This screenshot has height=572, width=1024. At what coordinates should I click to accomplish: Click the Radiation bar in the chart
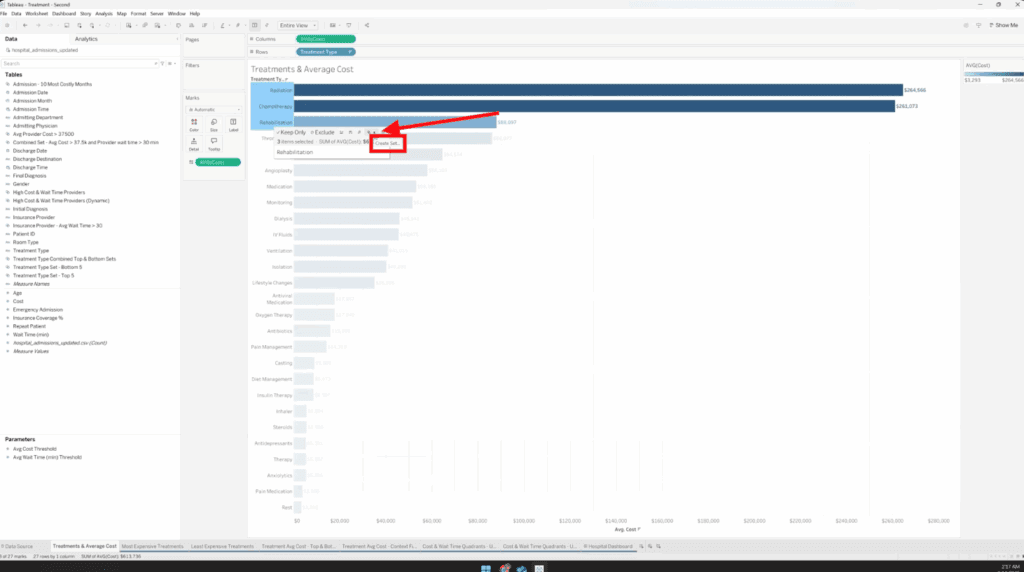pyautogui.click(x=598, y=90)
